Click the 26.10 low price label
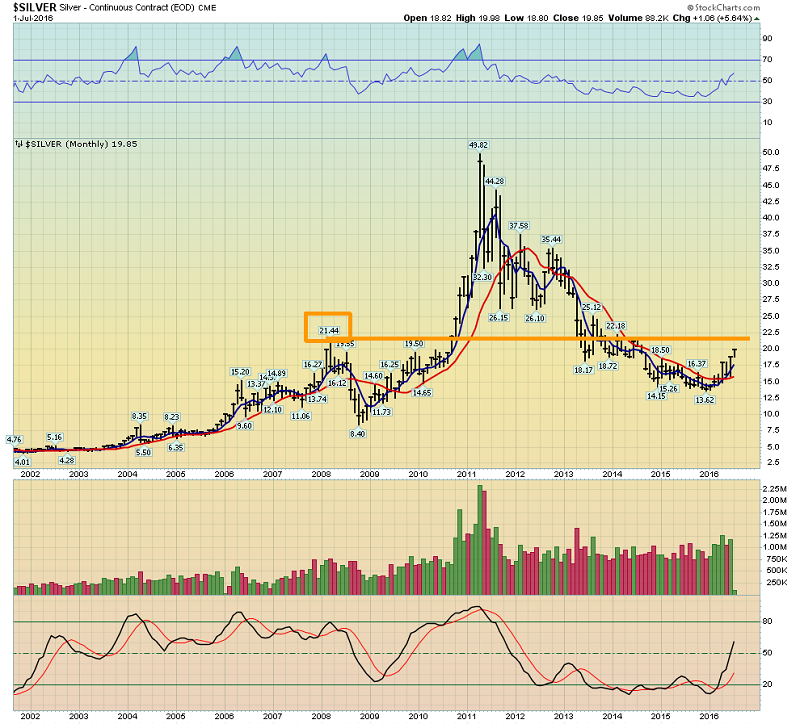Screen dimensions: 800x724 [535, 318]
